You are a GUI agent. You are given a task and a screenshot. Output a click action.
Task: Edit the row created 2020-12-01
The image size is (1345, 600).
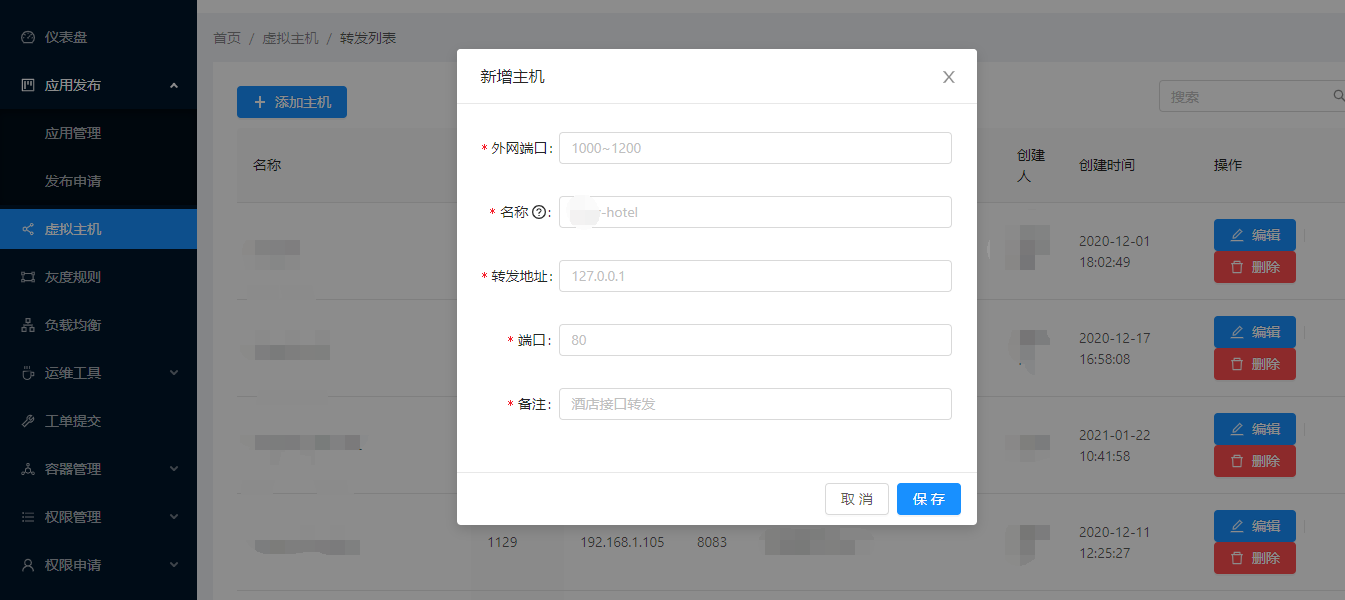pos(1255,235)
